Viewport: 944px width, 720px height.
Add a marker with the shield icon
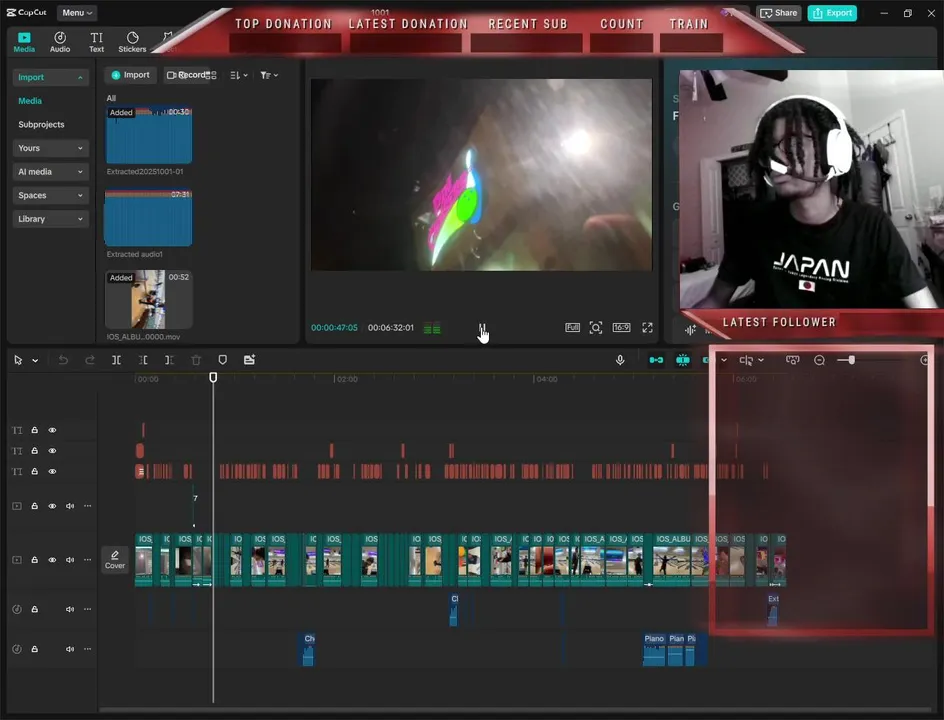(x=222, y=360)
